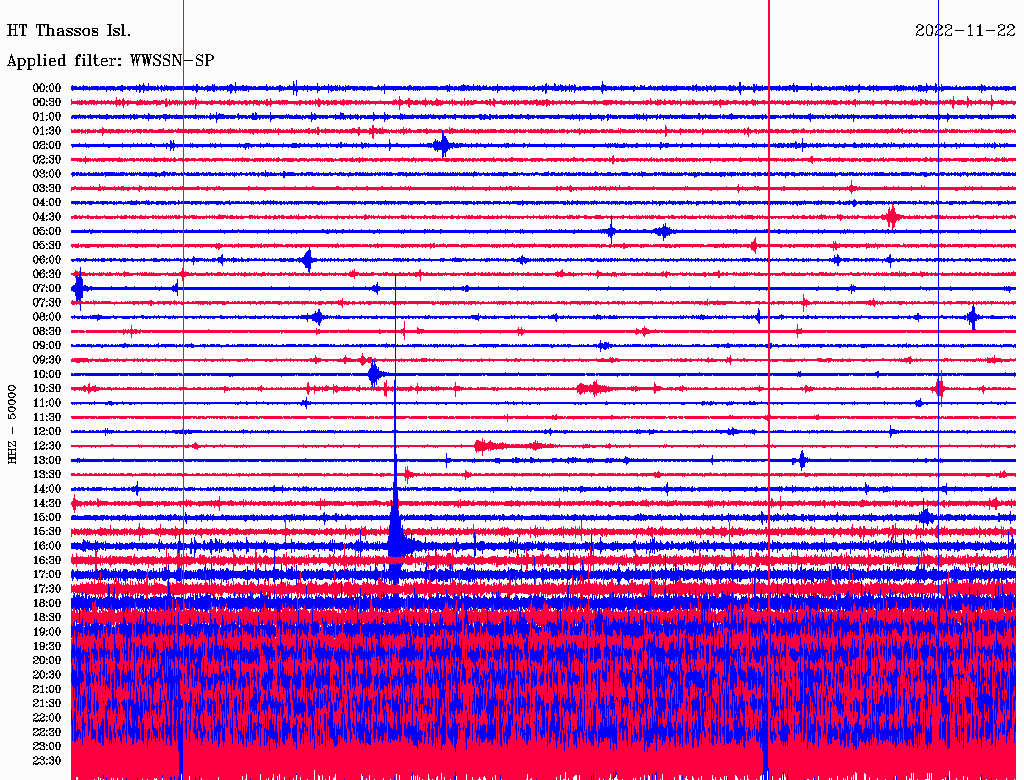Select the 14:30 trace label
1024x780 pixels.
pyautogui.click(x=47, y=503)
